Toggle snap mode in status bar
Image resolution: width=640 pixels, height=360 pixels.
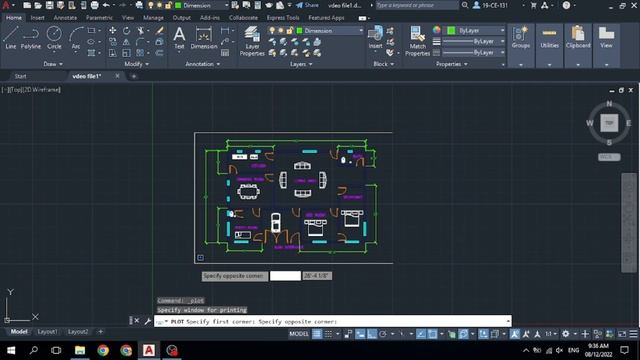tap(328, 334)
